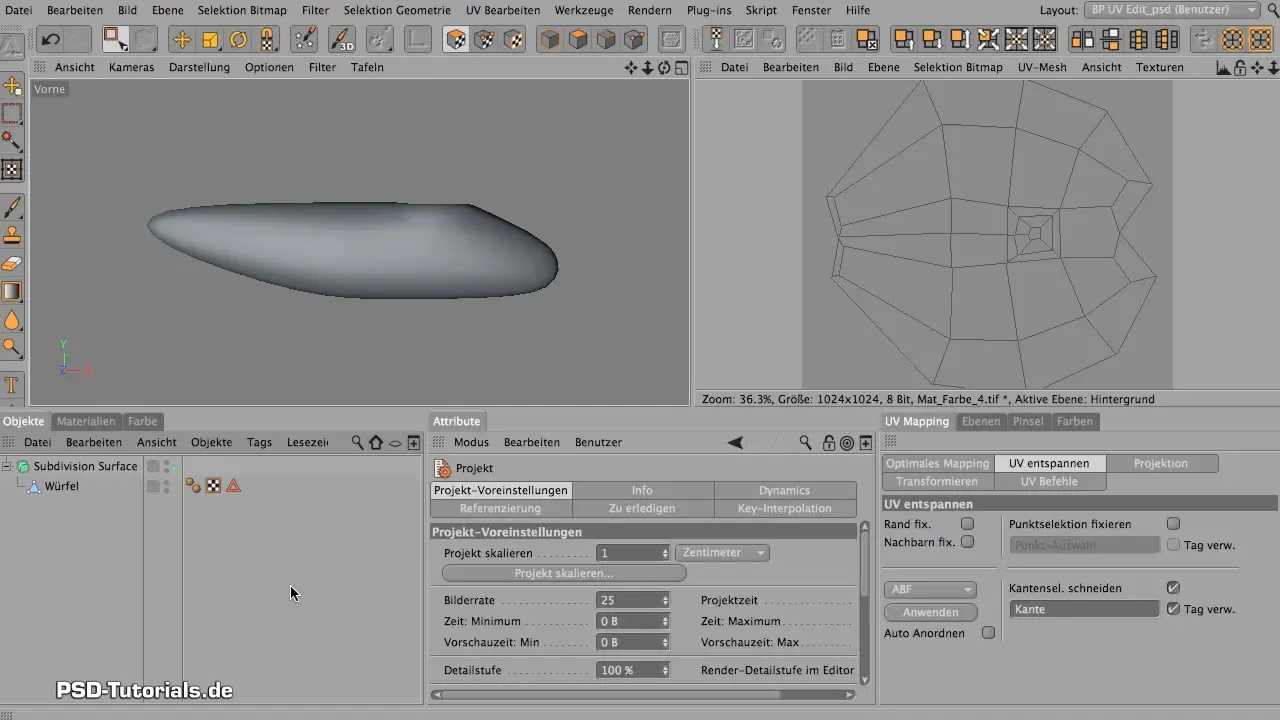Collapse the Subdivision Surface tree node
The image size is (1280, 720).
[x=8, y=466]
